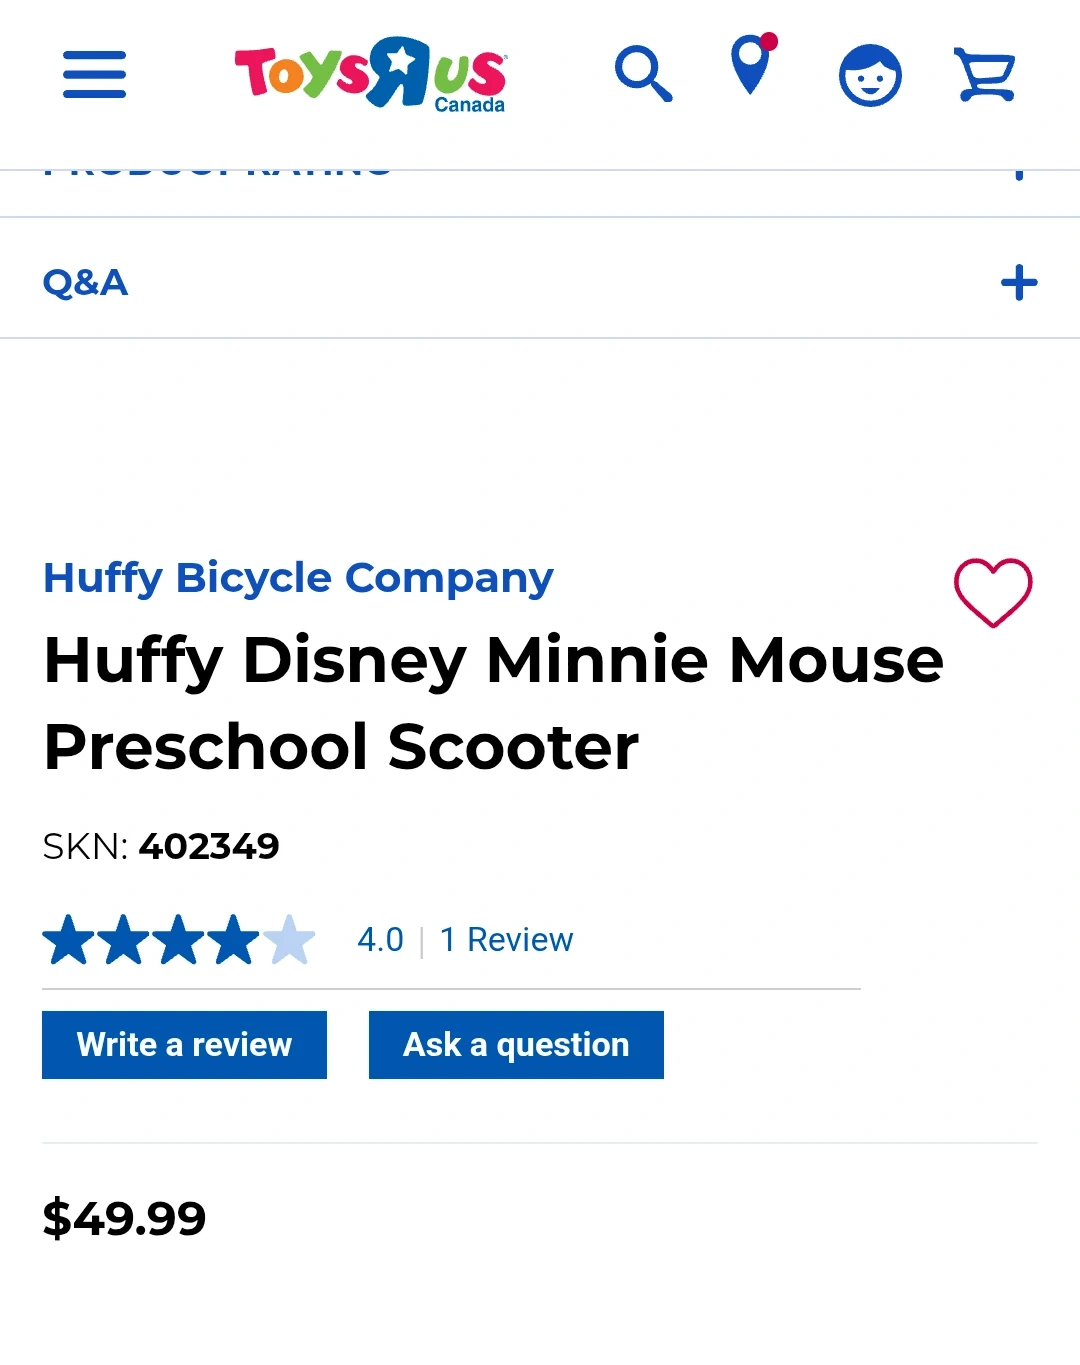Tap the cut-off Product Rating heading

click(217, 173)
